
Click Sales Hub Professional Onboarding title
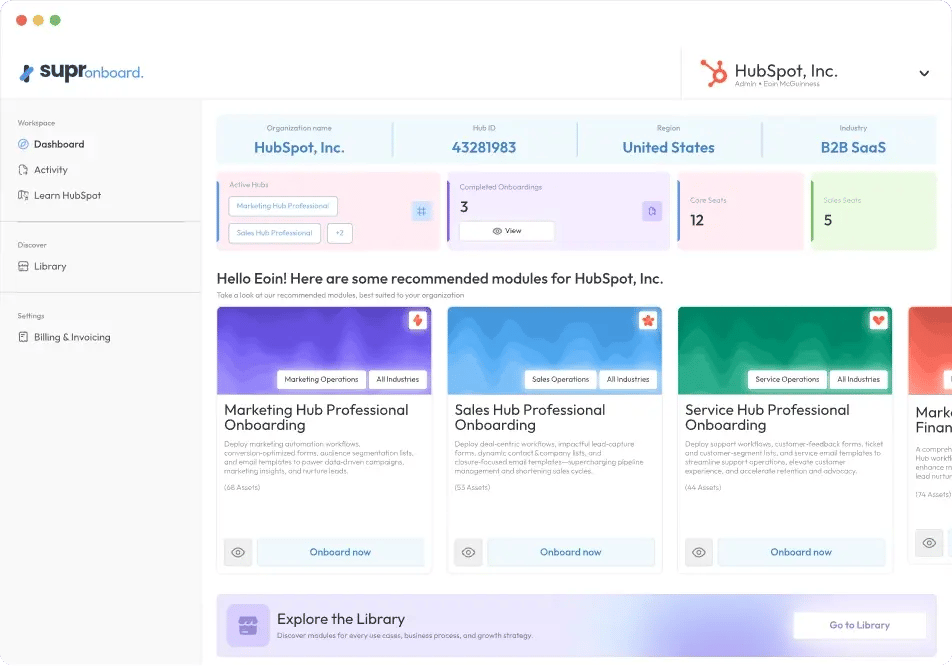530,418
